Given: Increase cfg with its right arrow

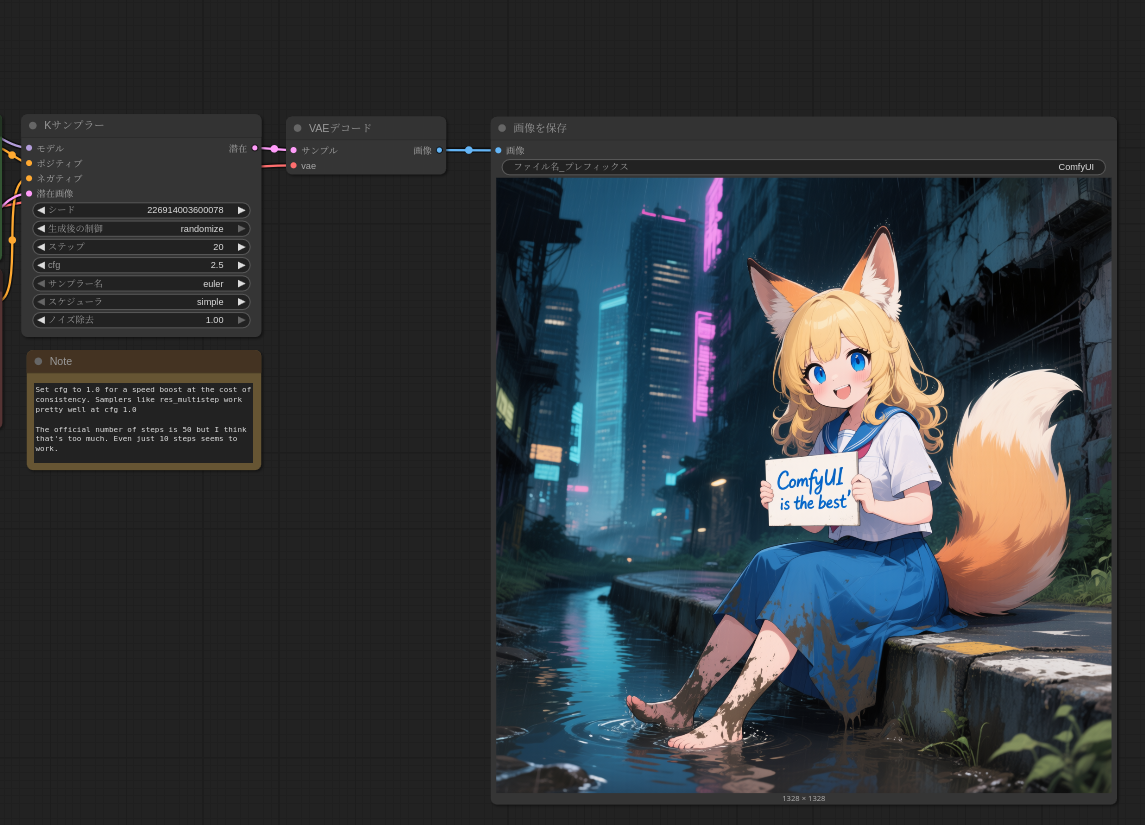Looking at the screenshot, I should click(x=242, y=265).
